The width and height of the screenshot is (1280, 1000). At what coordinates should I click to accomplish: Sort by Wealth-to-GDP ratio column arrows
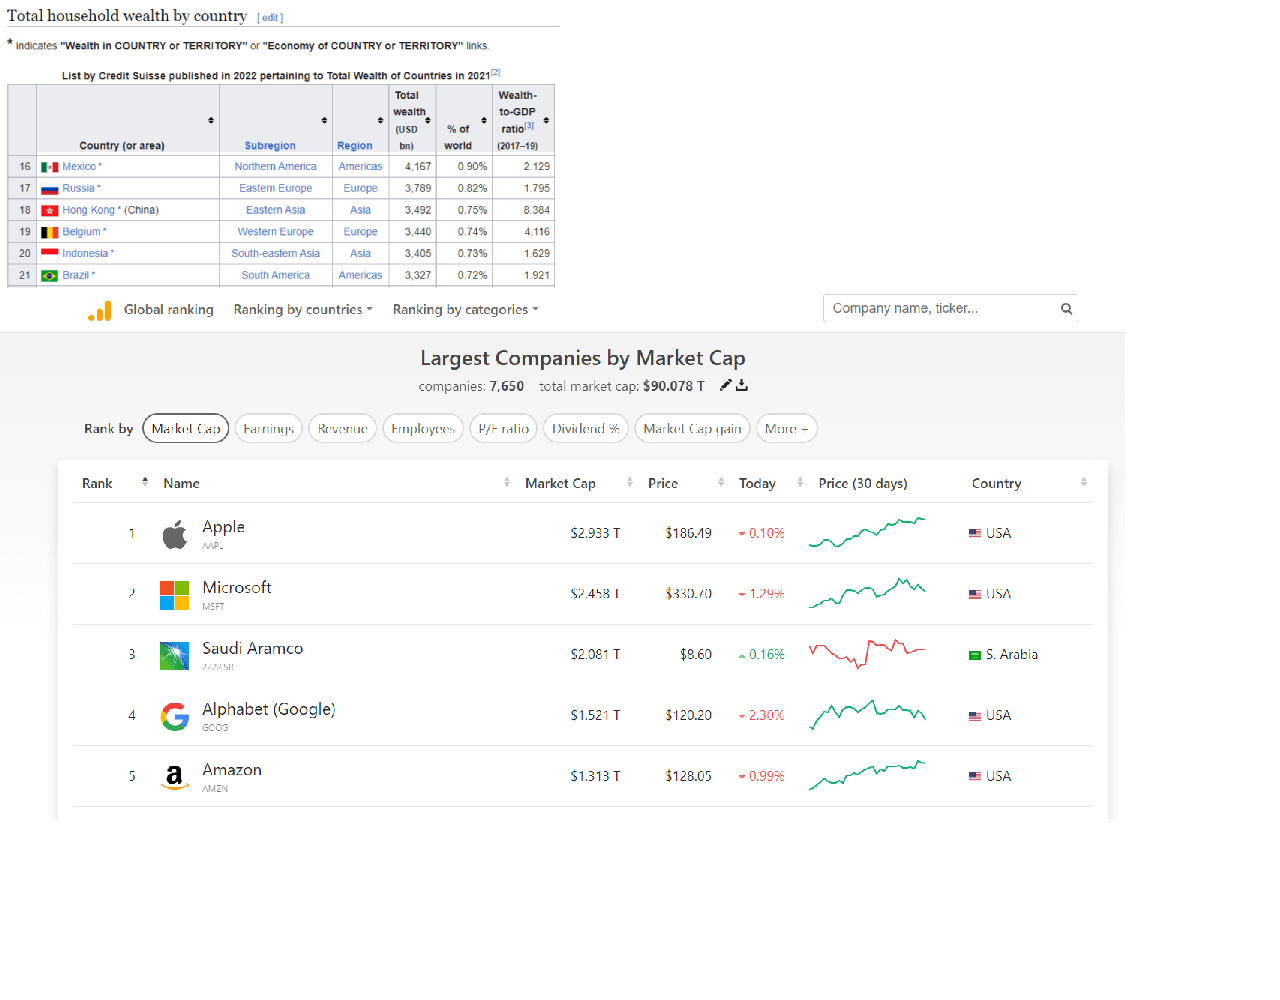click(x=546, y=120)
